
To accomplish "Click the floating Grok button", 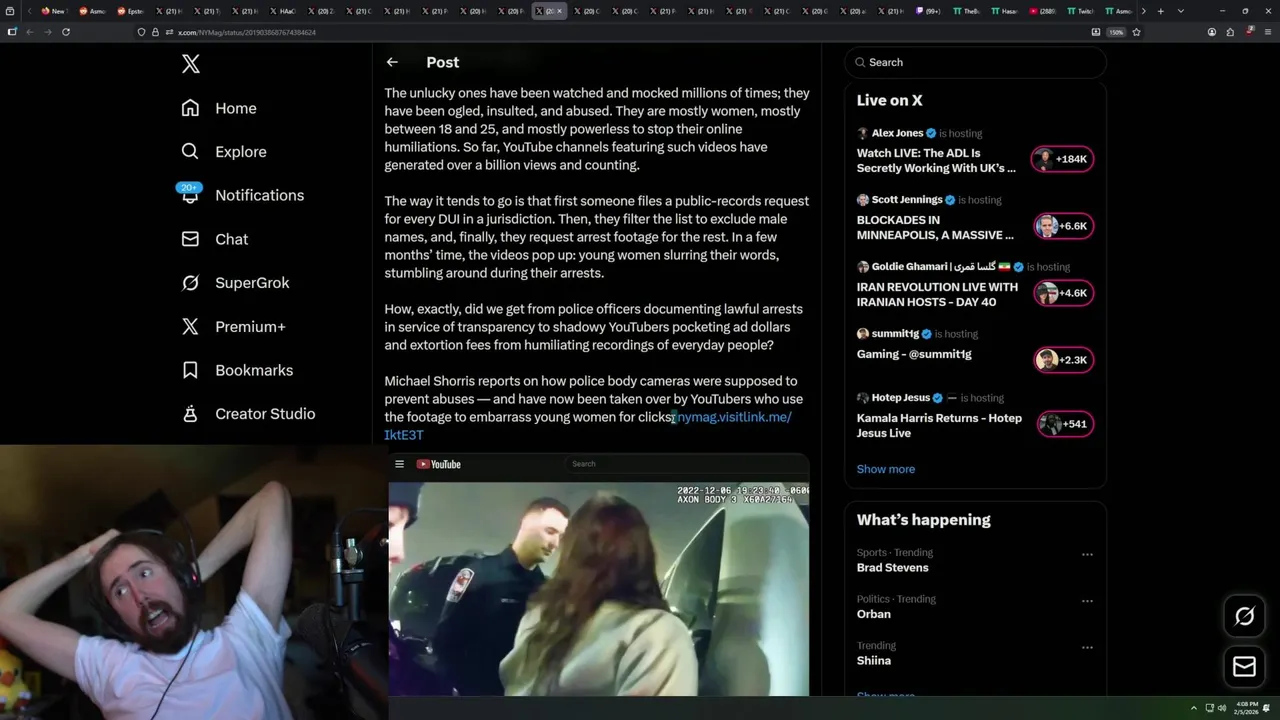I will 1244,617.
